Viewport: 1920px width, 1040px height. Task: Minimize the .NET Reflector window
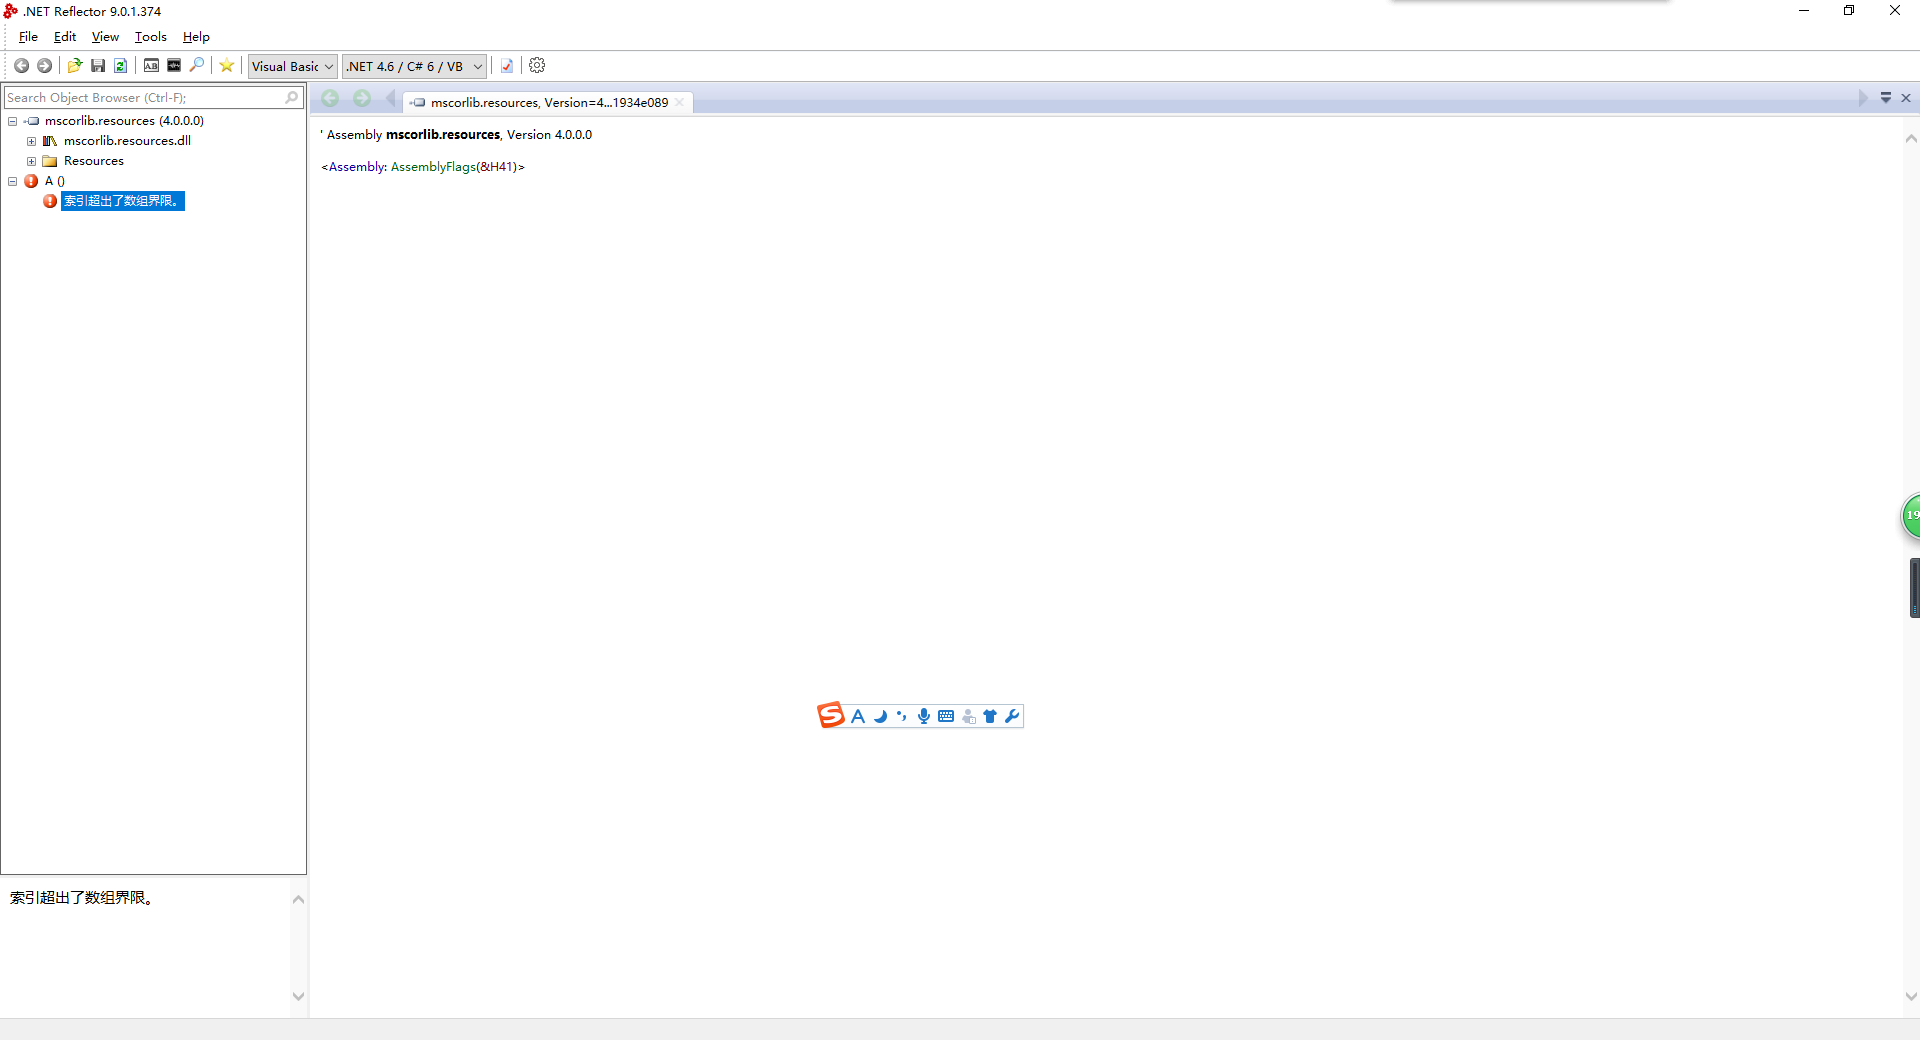point(1804,11)
